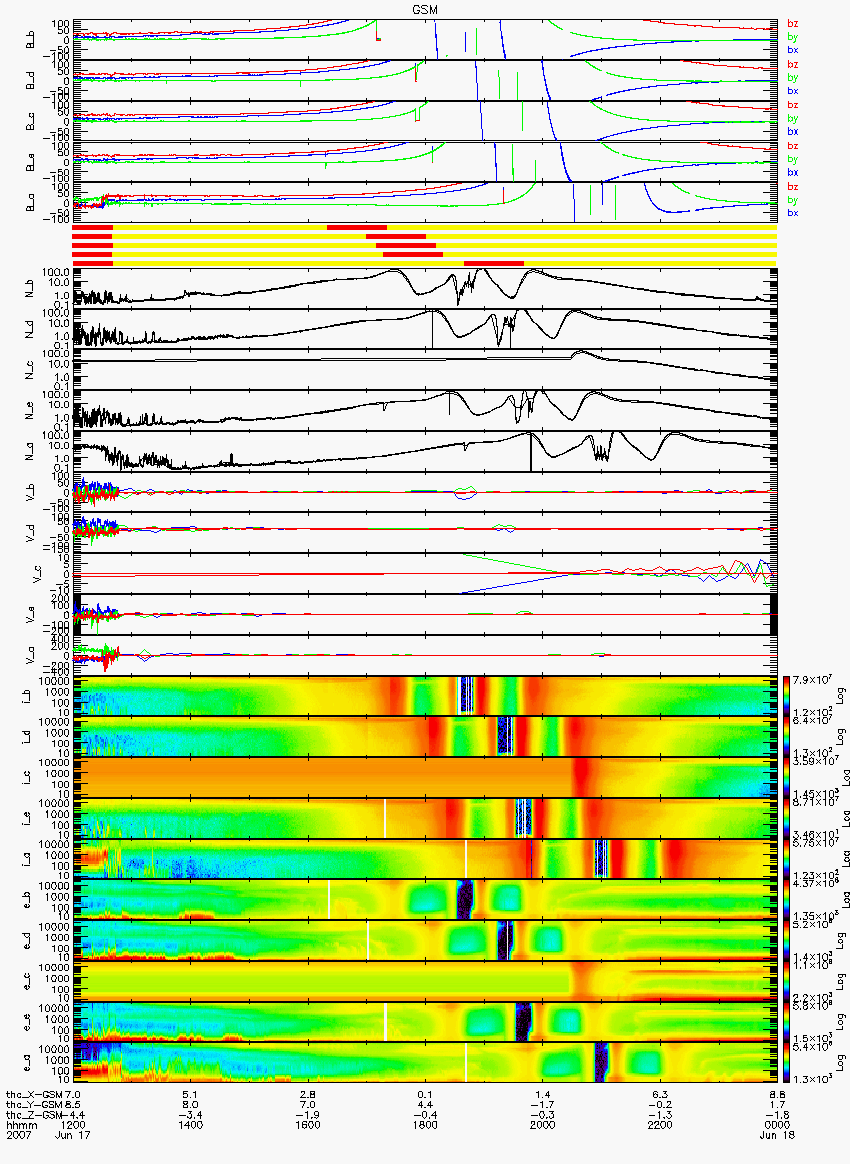Image resolution: width=850 pixels, height=1164 pixels.
Task: Select the V_a velocity panel label
Action: click(30, 655)
